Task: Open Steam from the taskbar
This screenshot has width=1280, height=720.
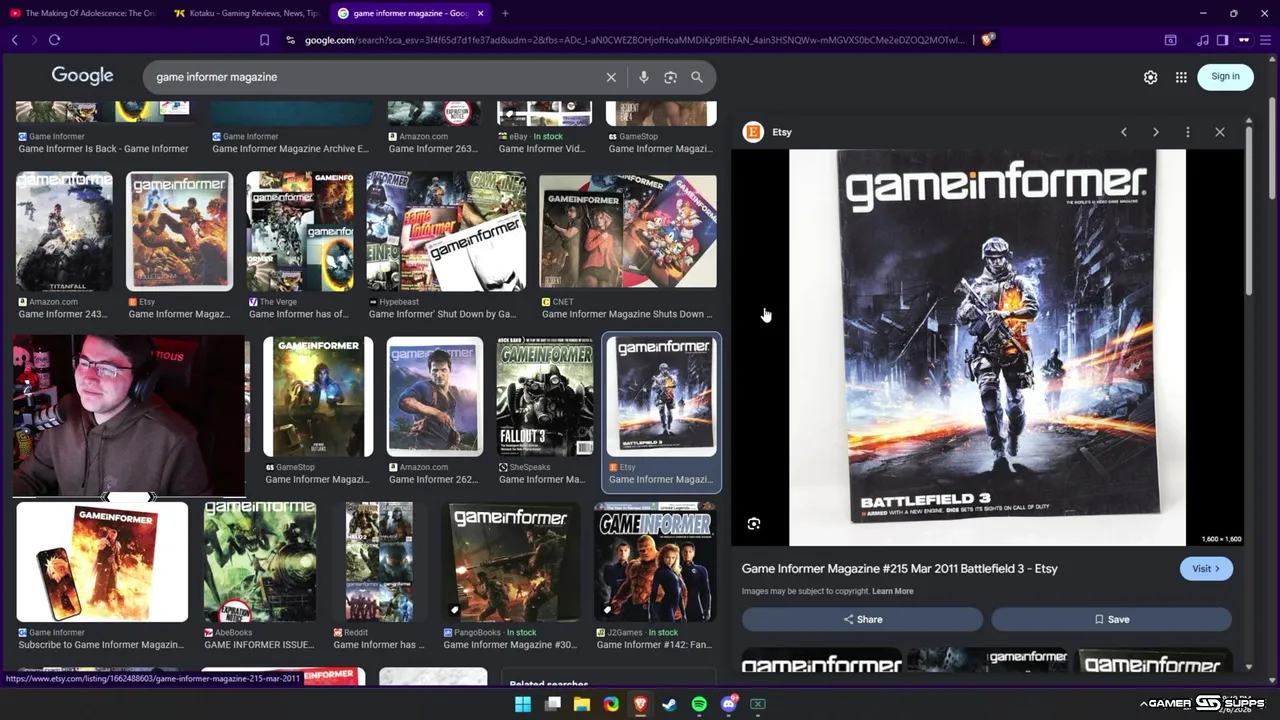Action: [x=669, y=704]
